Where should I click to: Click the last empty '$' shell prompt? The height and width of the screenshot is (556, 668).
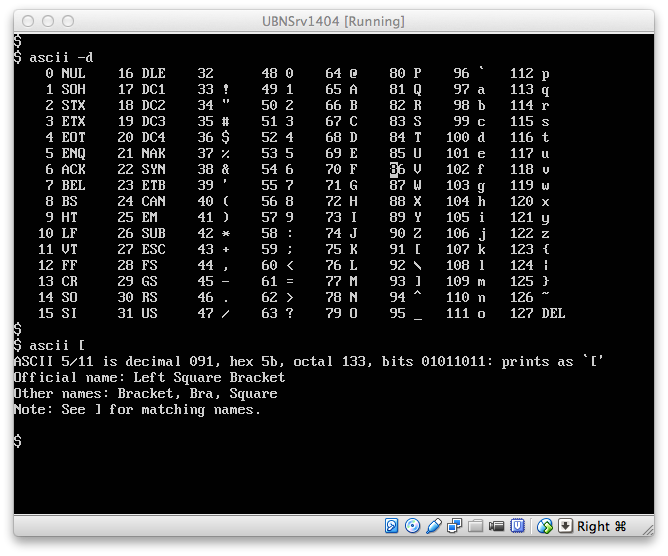pyautogui.click(x=17, y=441)
